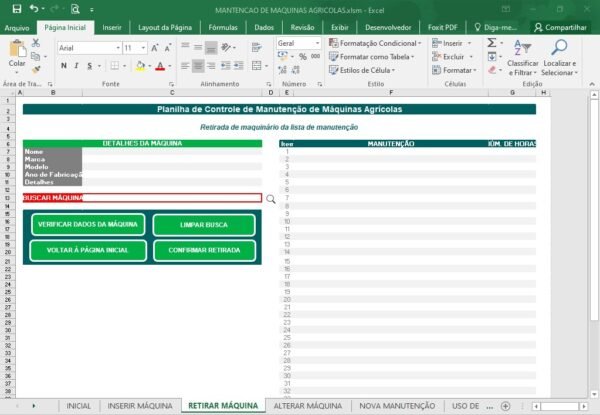This screenshot has width=600, height=415.
Task: Click the increase indent icon
Action: (x=239, y=66)
